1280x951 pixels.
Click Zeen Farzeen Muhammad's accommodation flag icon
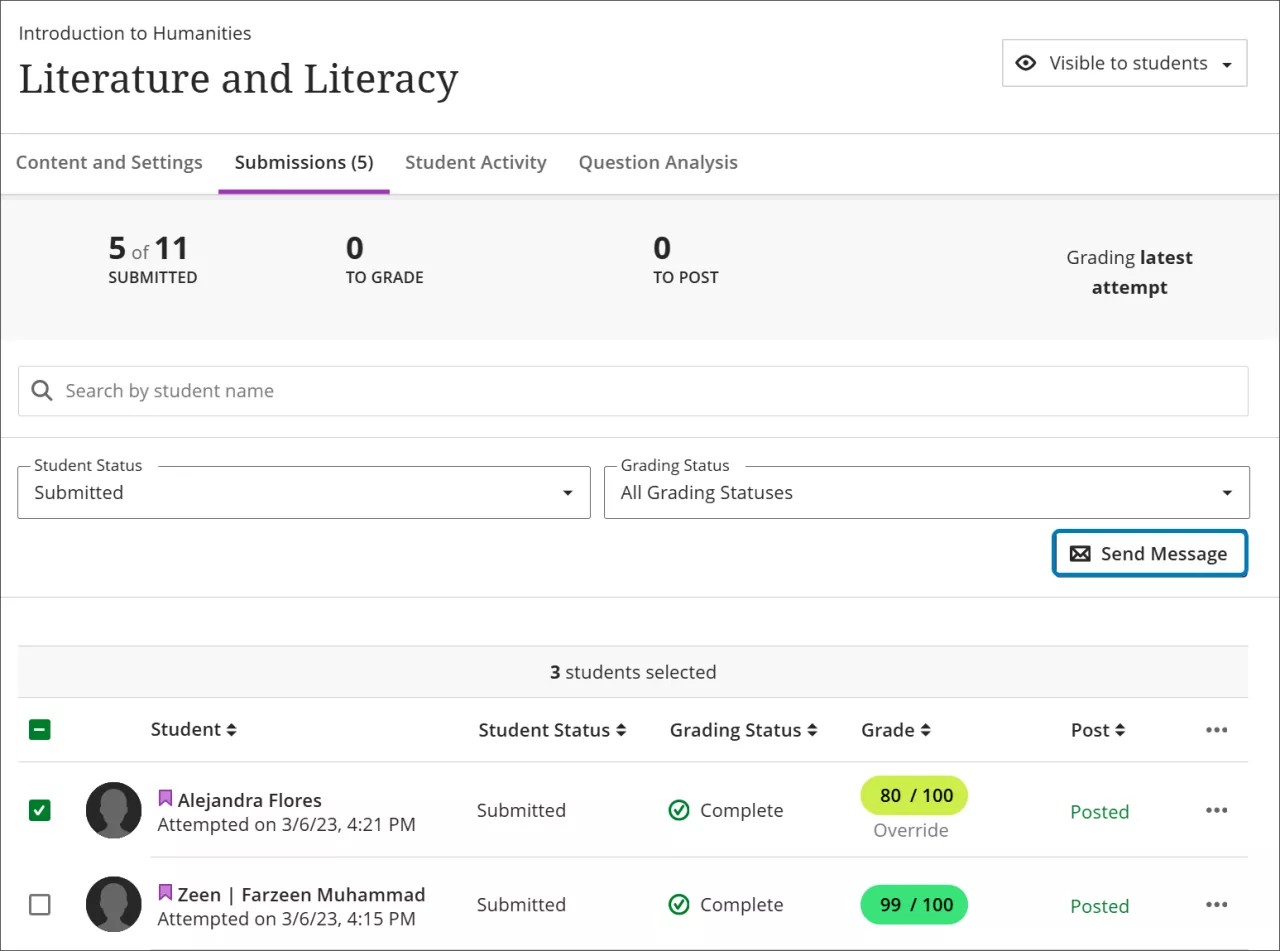pyautogui.click(x=164, y=891)
